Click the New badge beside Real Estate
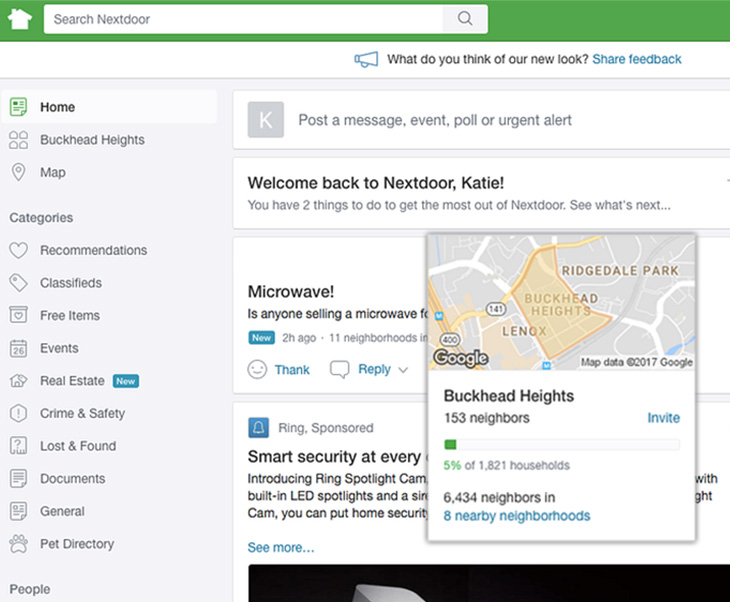 tap(126, 381)
